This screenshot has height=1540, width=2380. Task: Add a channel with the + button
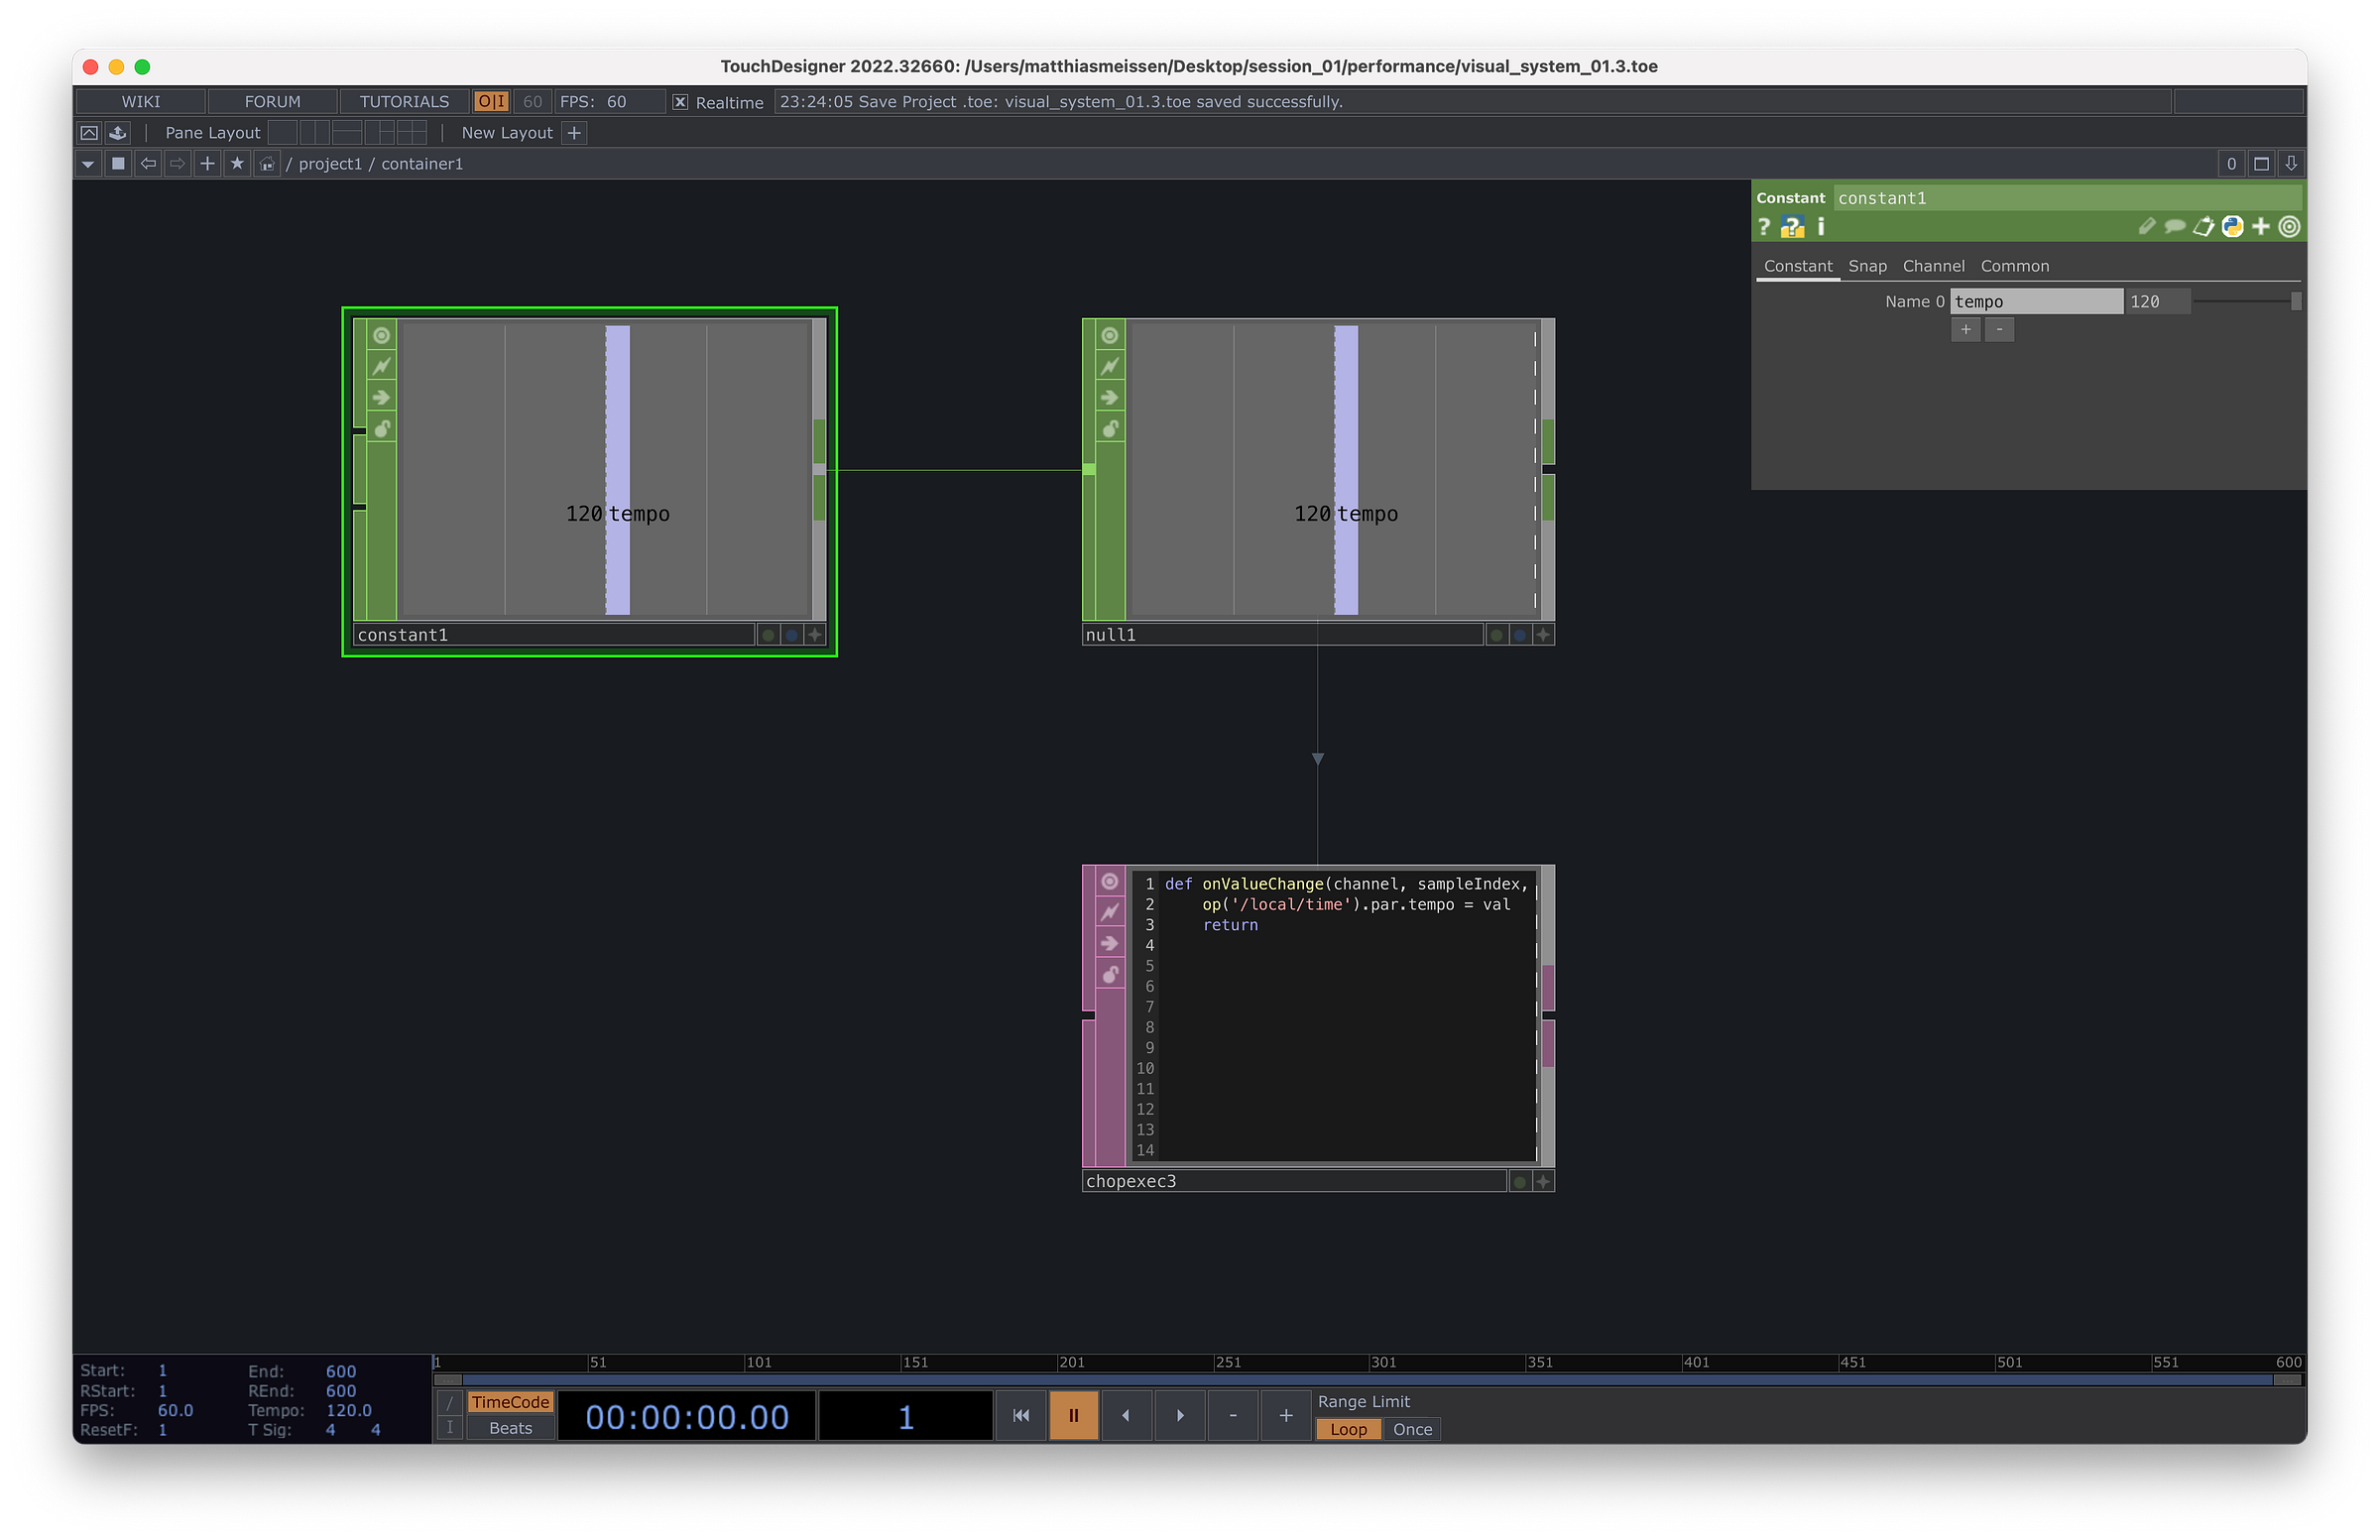(1965, 330)
